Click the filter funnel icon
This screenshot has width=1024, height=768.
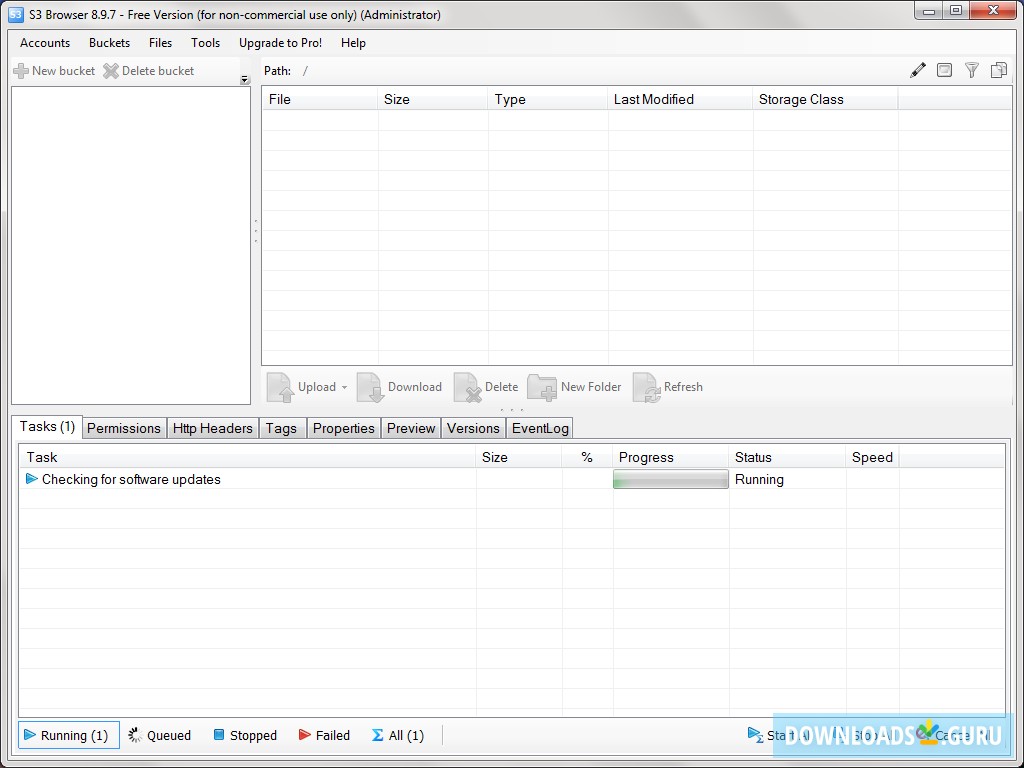(x=972, y=70)
